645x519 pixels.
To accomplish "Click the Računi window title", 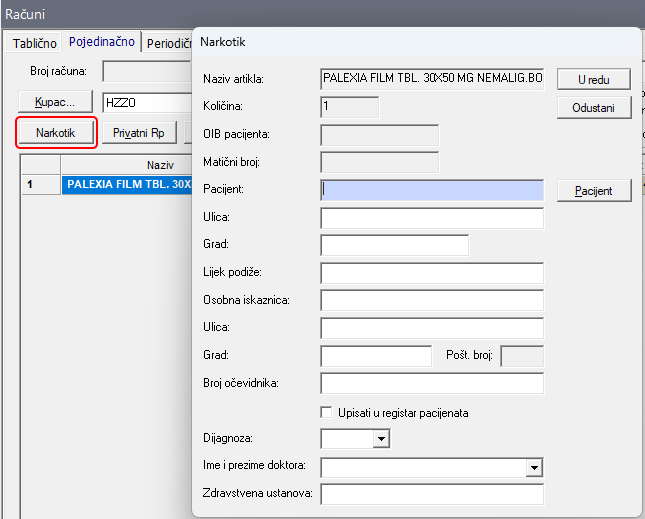I will [x=25, y=14].
